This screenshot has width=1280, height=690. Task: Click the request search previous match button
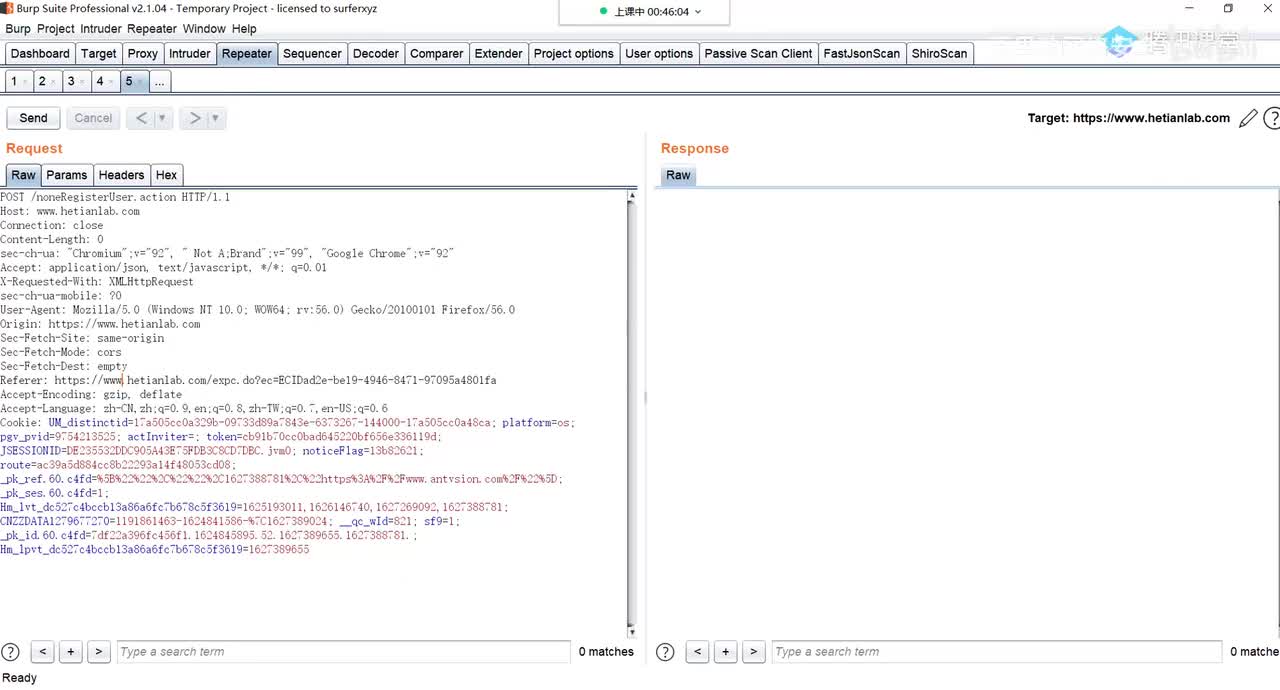click(42, 651)
